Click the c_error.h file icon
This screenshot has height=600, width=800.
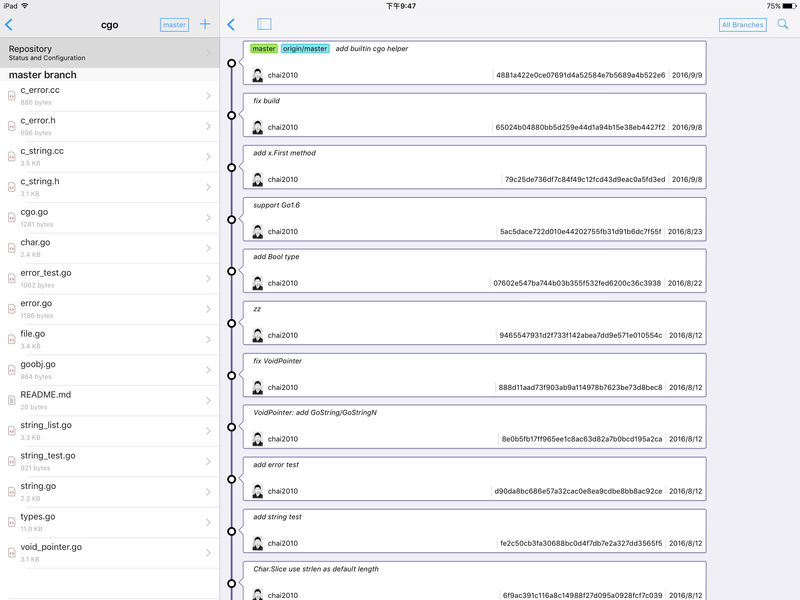coord(11,126)
